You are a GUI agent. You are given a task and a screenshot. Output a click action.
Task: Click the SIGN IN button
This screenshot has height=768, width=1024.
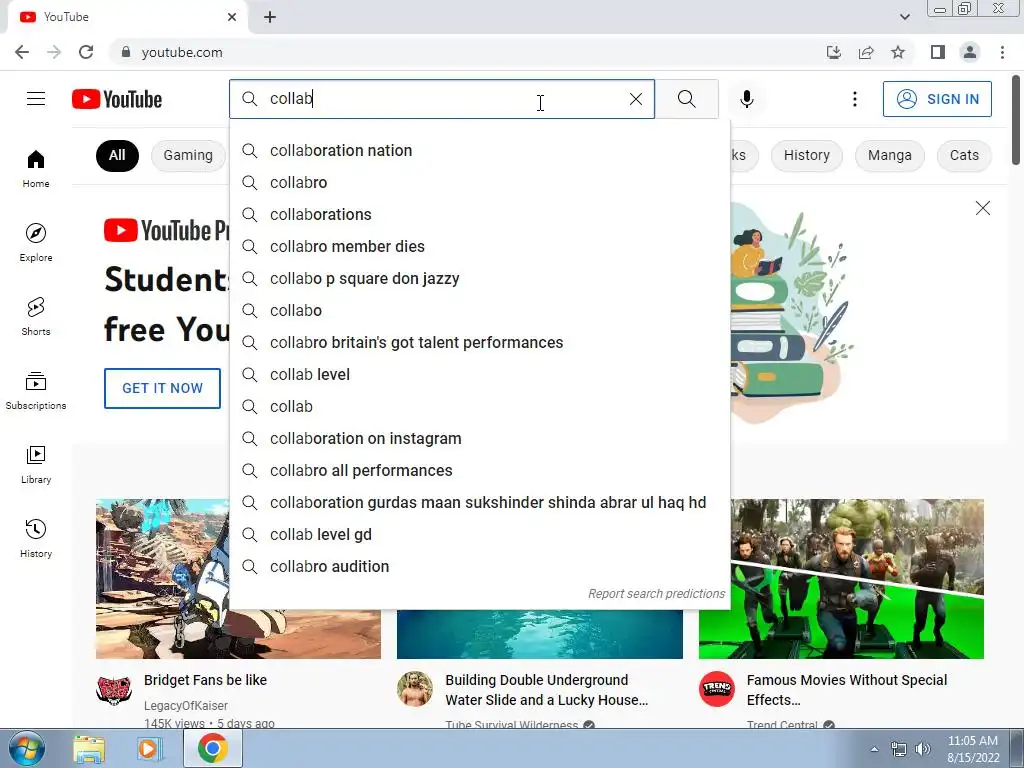tap(937, 99)
